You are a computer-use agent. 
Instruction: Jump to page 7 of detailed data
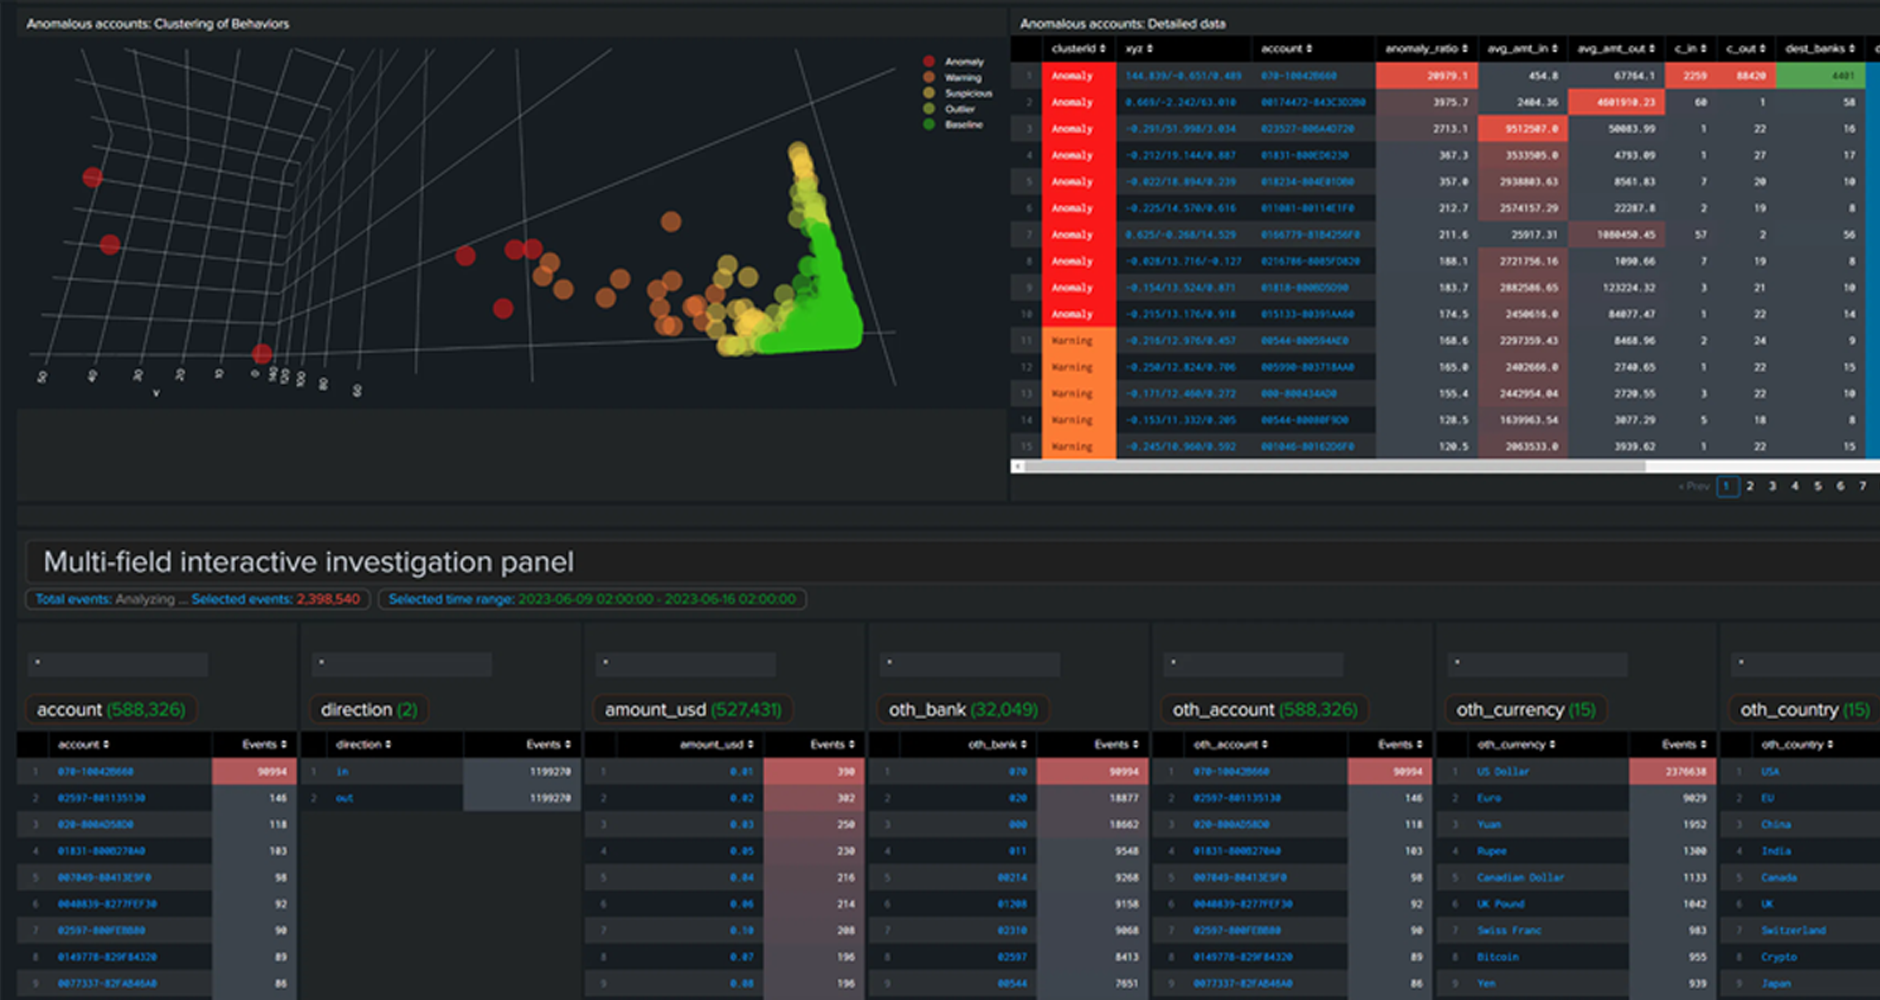[x=1862, y=486]
